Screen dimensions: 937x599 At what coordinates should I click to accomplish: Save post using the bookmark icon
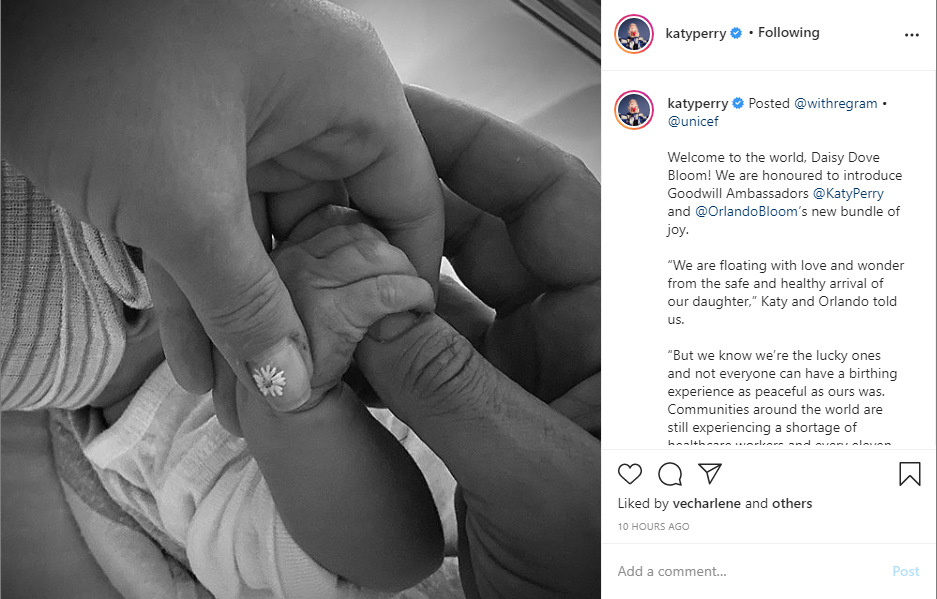click(910, 473)
